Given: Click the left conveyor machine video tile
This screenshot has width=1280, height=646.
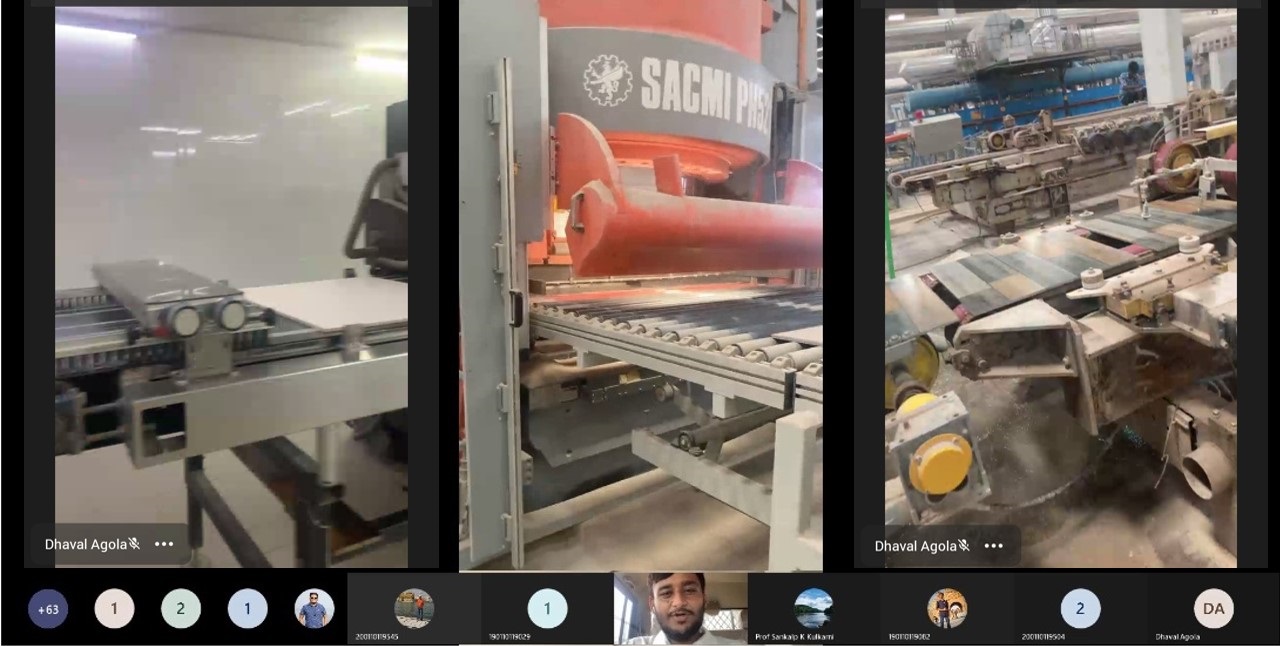Looking at the screenshot, I should (x=231, y=287).
